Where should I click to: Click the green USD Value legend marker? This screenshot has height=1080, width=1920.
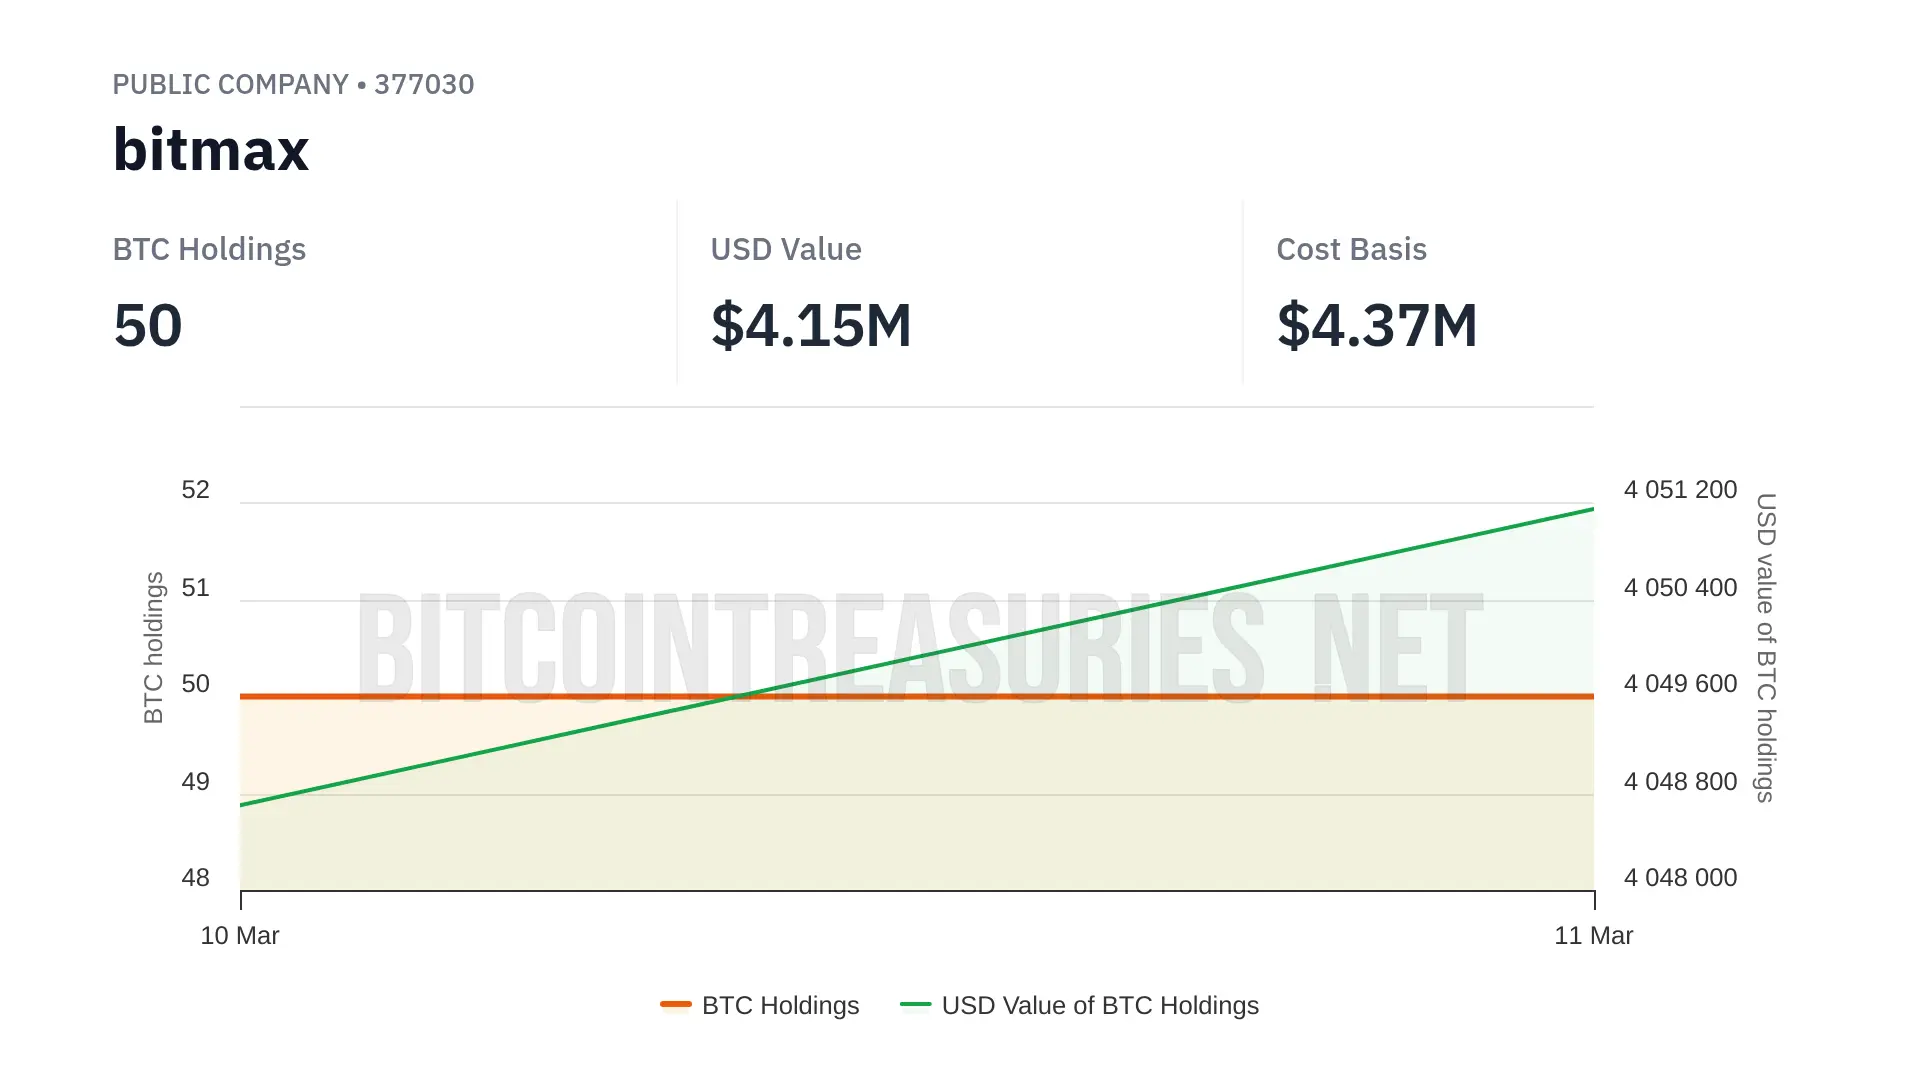(916, 1004)
